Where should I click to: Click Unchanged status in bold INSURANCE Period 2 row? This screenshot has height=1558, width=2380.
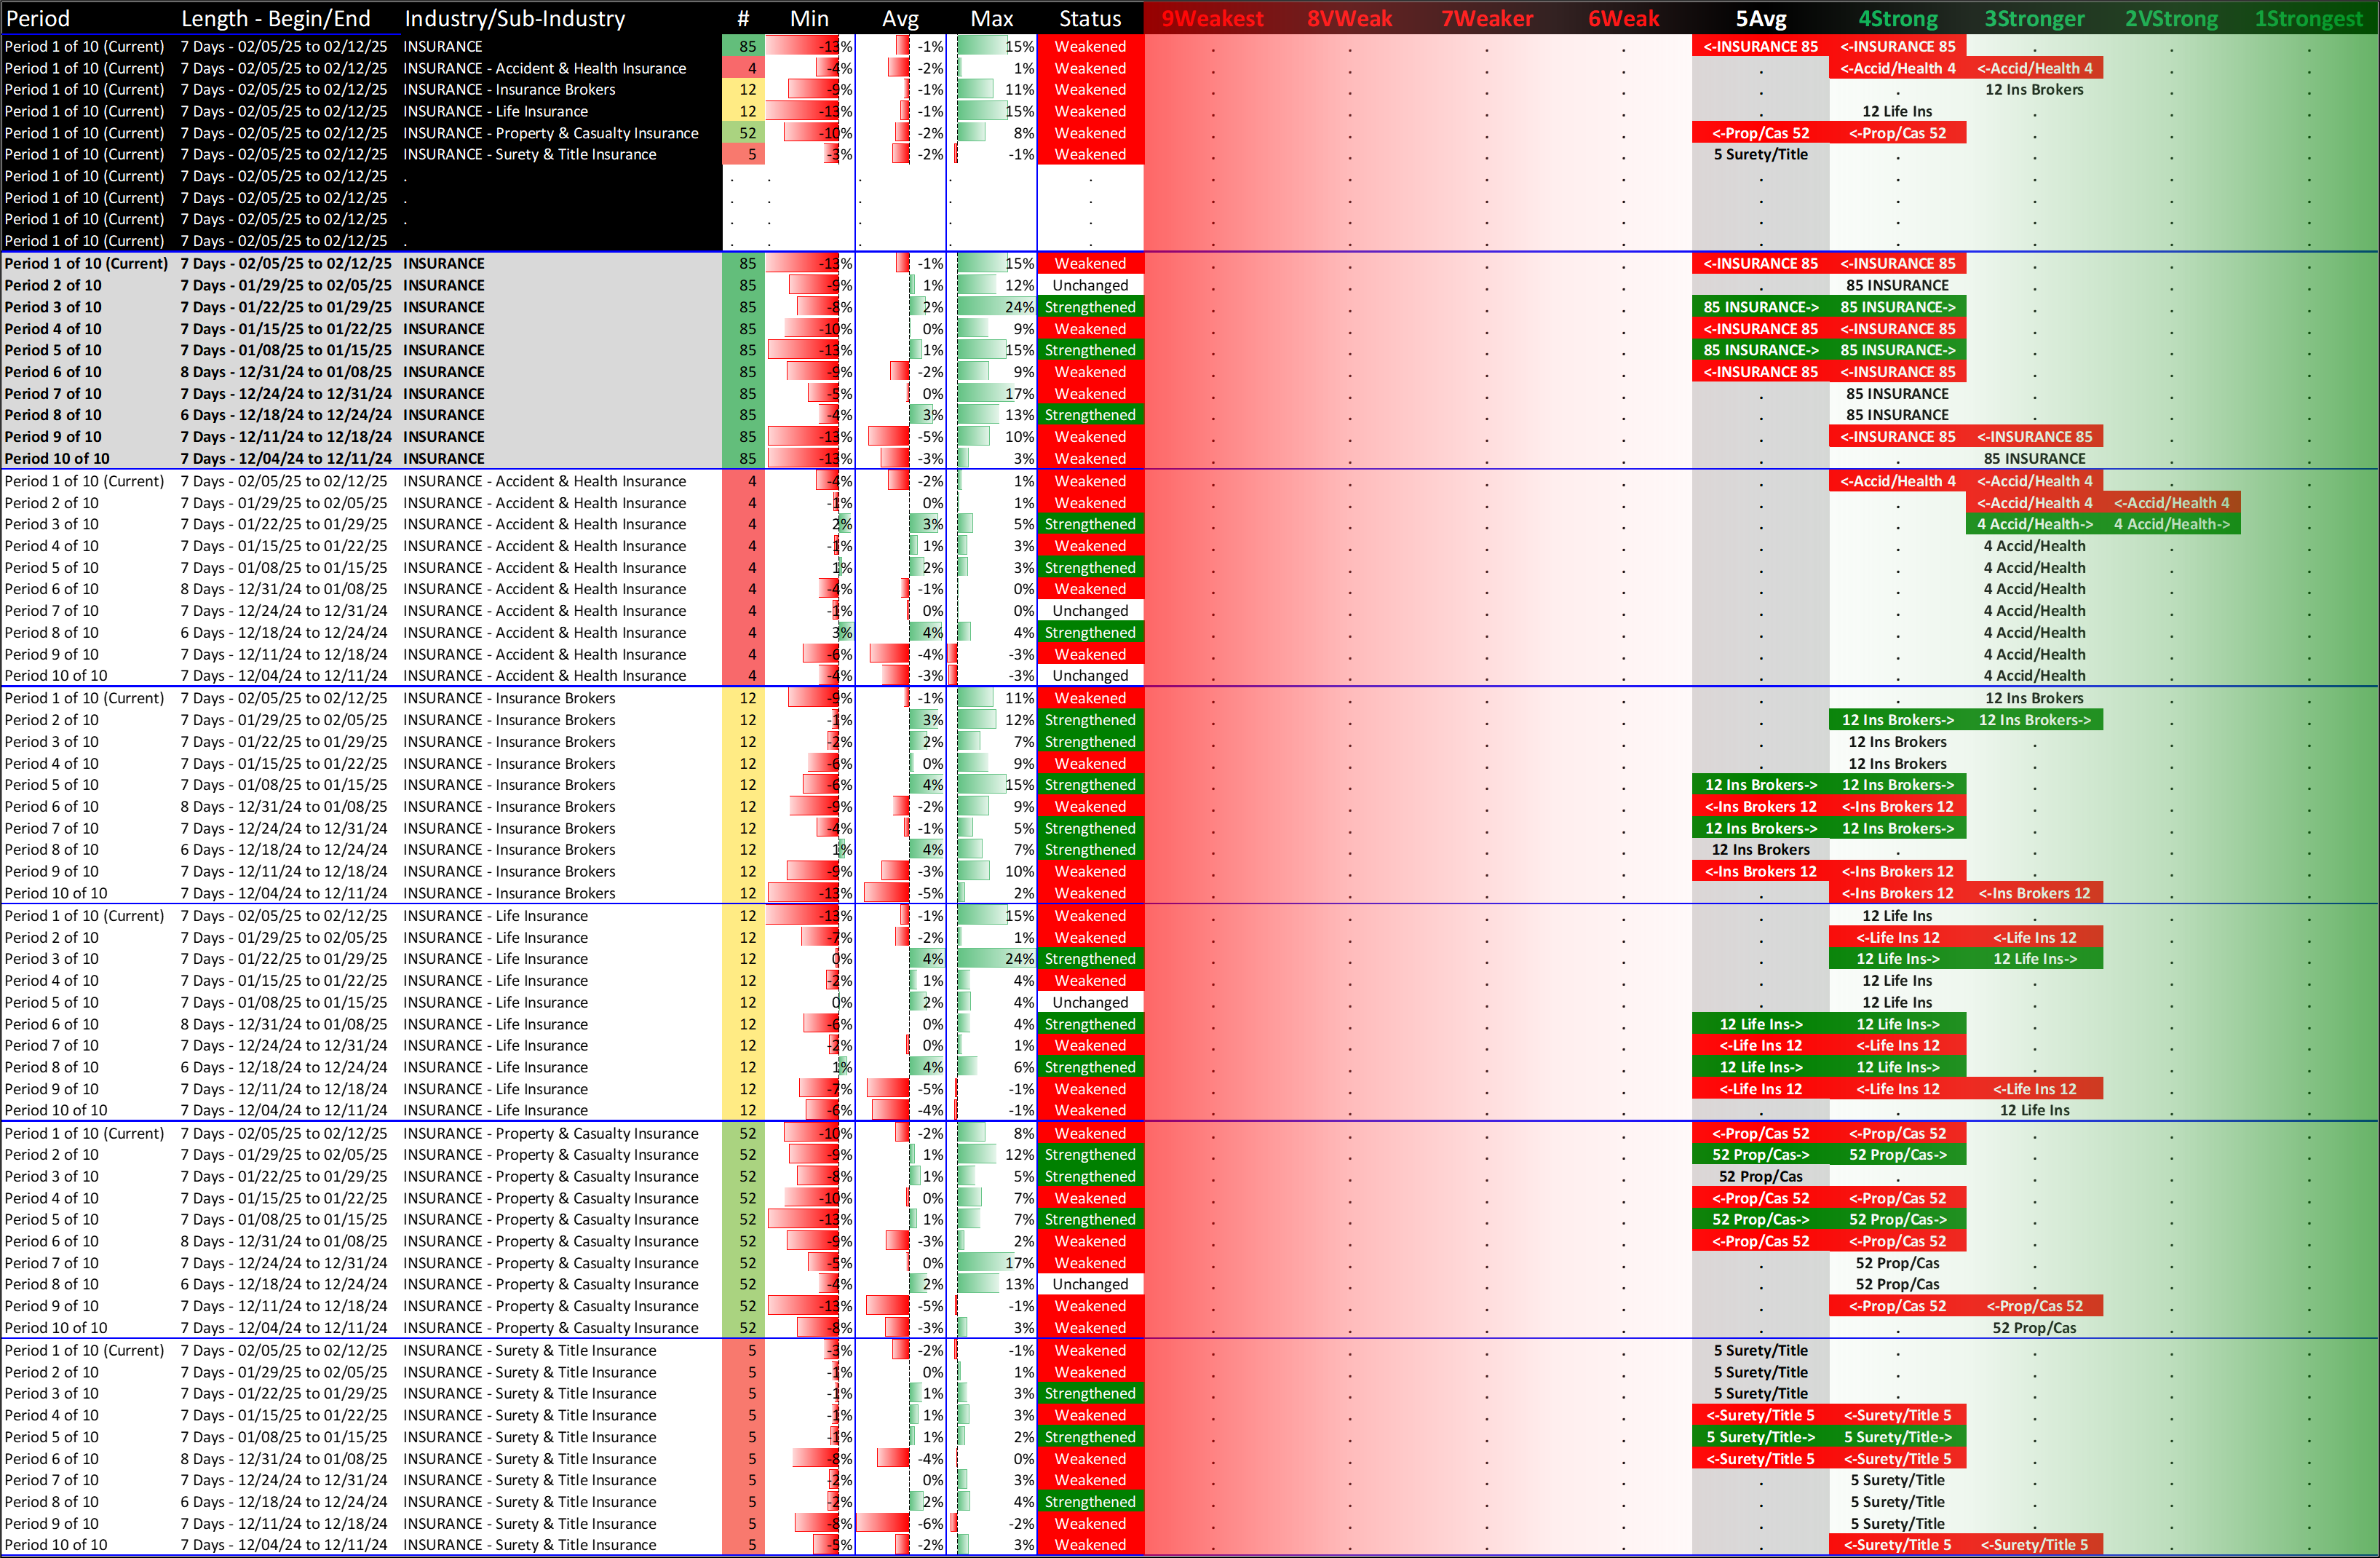tap(1089, 285)
